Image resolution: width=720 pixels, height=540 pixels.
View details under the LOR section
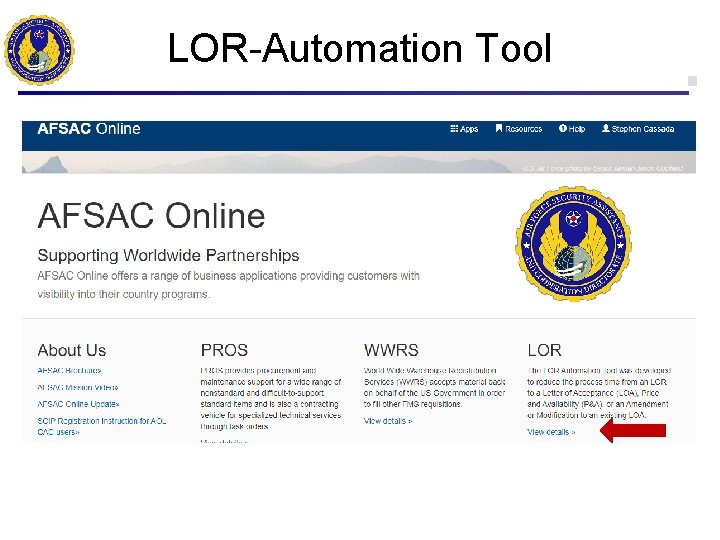click(x=551, y=432)
